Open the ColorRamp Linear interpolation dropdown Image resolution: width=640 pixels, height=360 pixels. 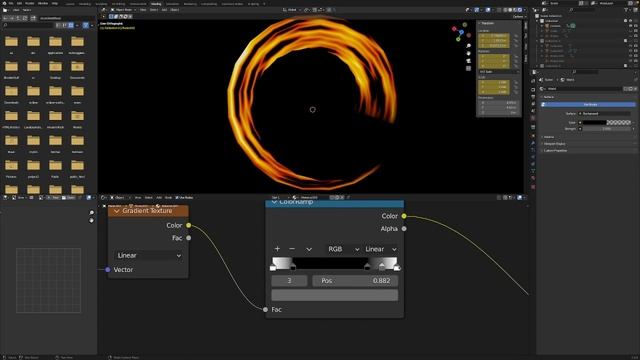[380, 249]
